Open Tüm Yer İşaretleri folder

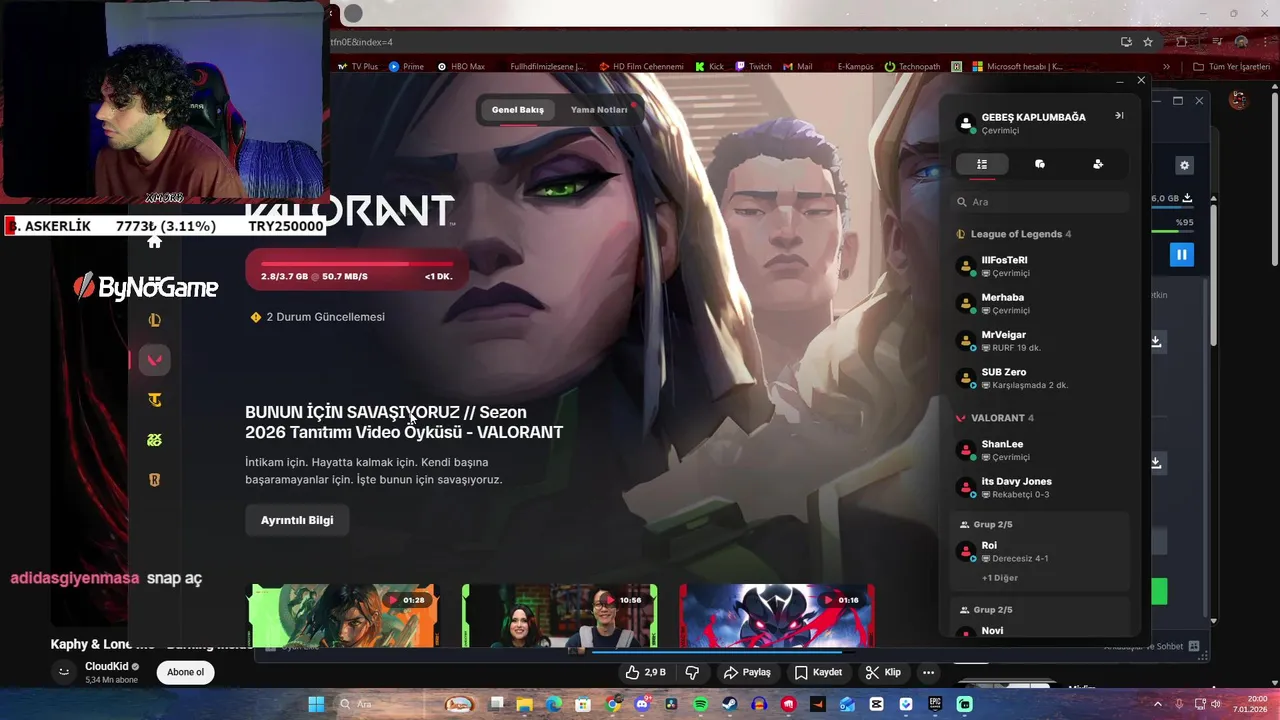[1232, 67]
